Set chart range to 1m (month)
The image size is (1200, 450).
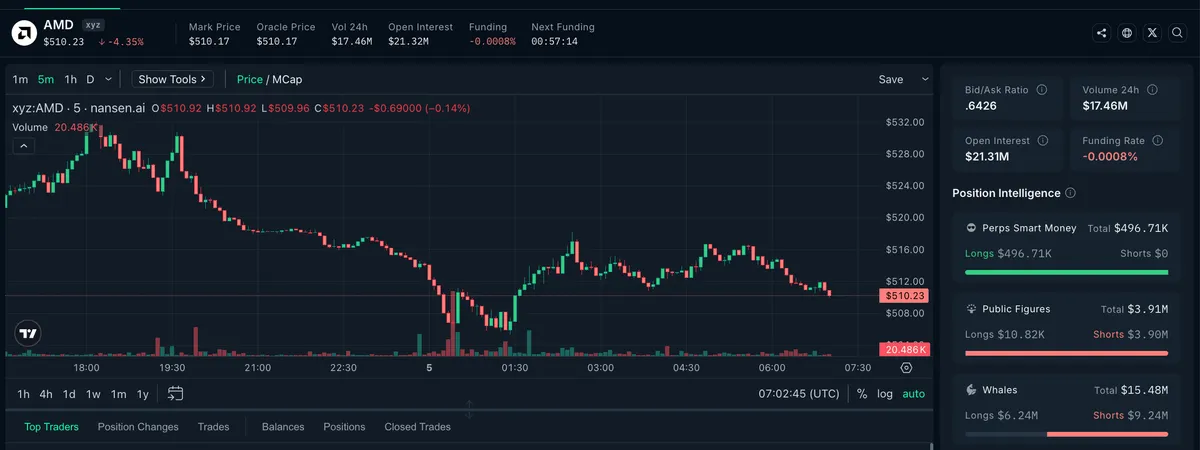[118, 394]
